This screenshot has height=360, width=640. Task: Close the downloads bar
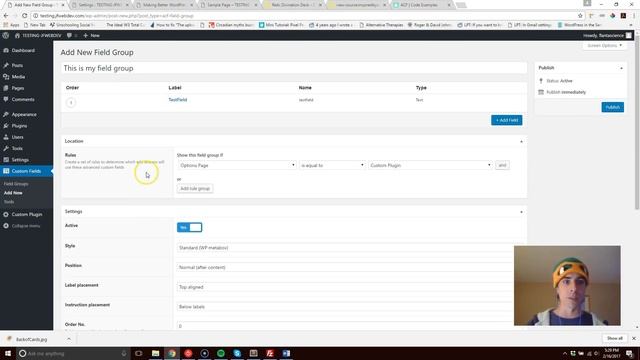click(x=633, y=338)
